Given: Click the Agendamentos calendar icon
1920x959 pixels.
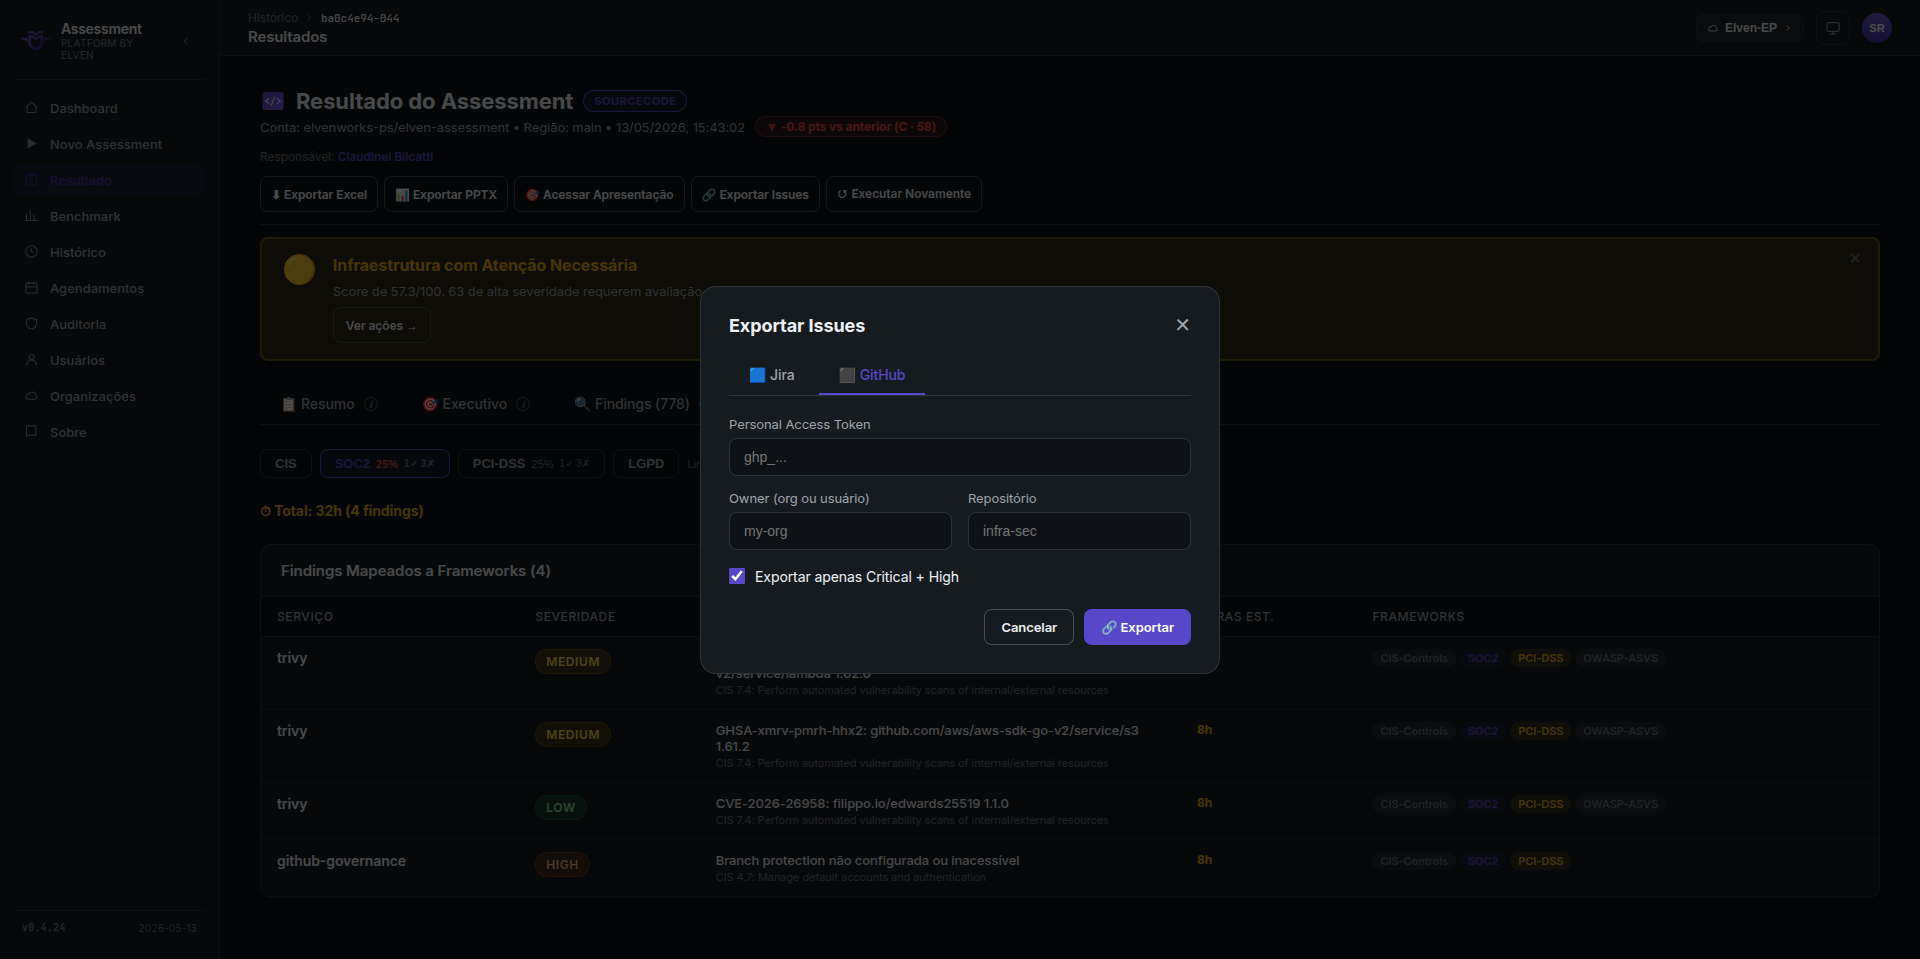Looking at the screenshot, I should tap(31, 288).
